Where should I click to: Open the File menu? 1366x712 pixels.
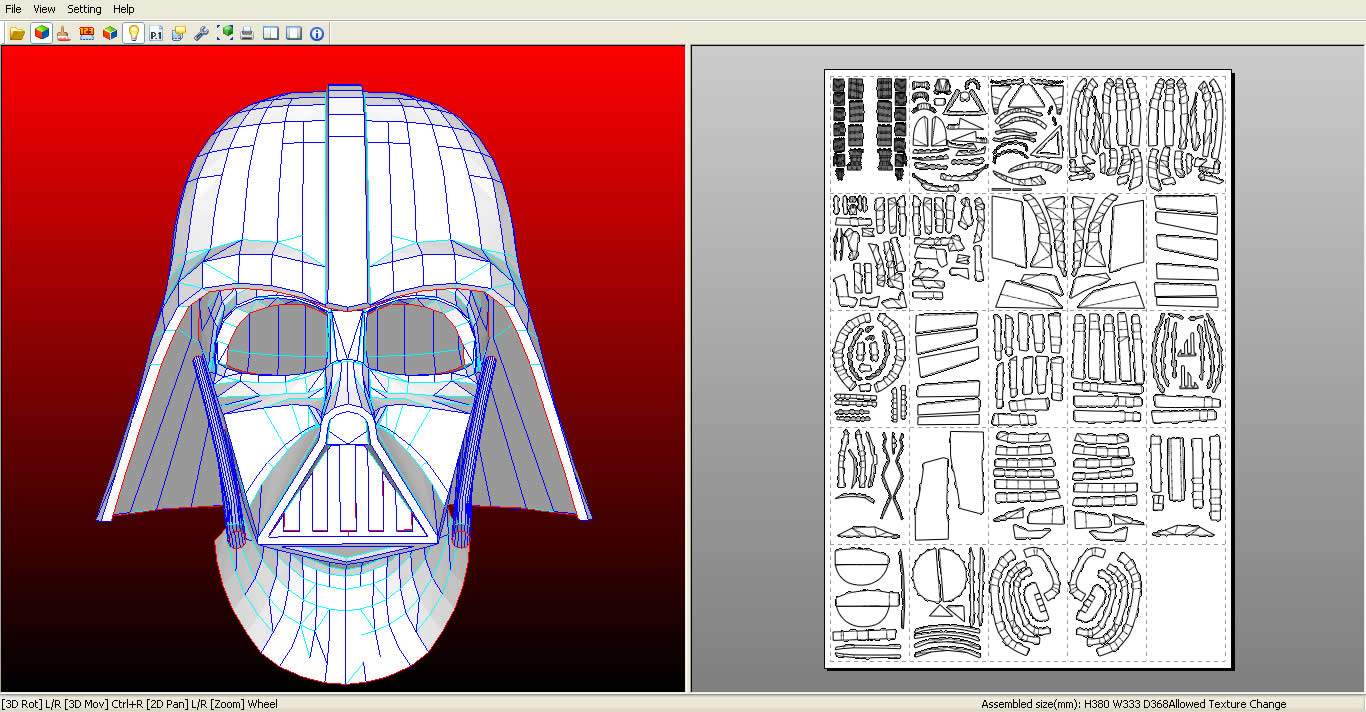click(x=13, y=9)
